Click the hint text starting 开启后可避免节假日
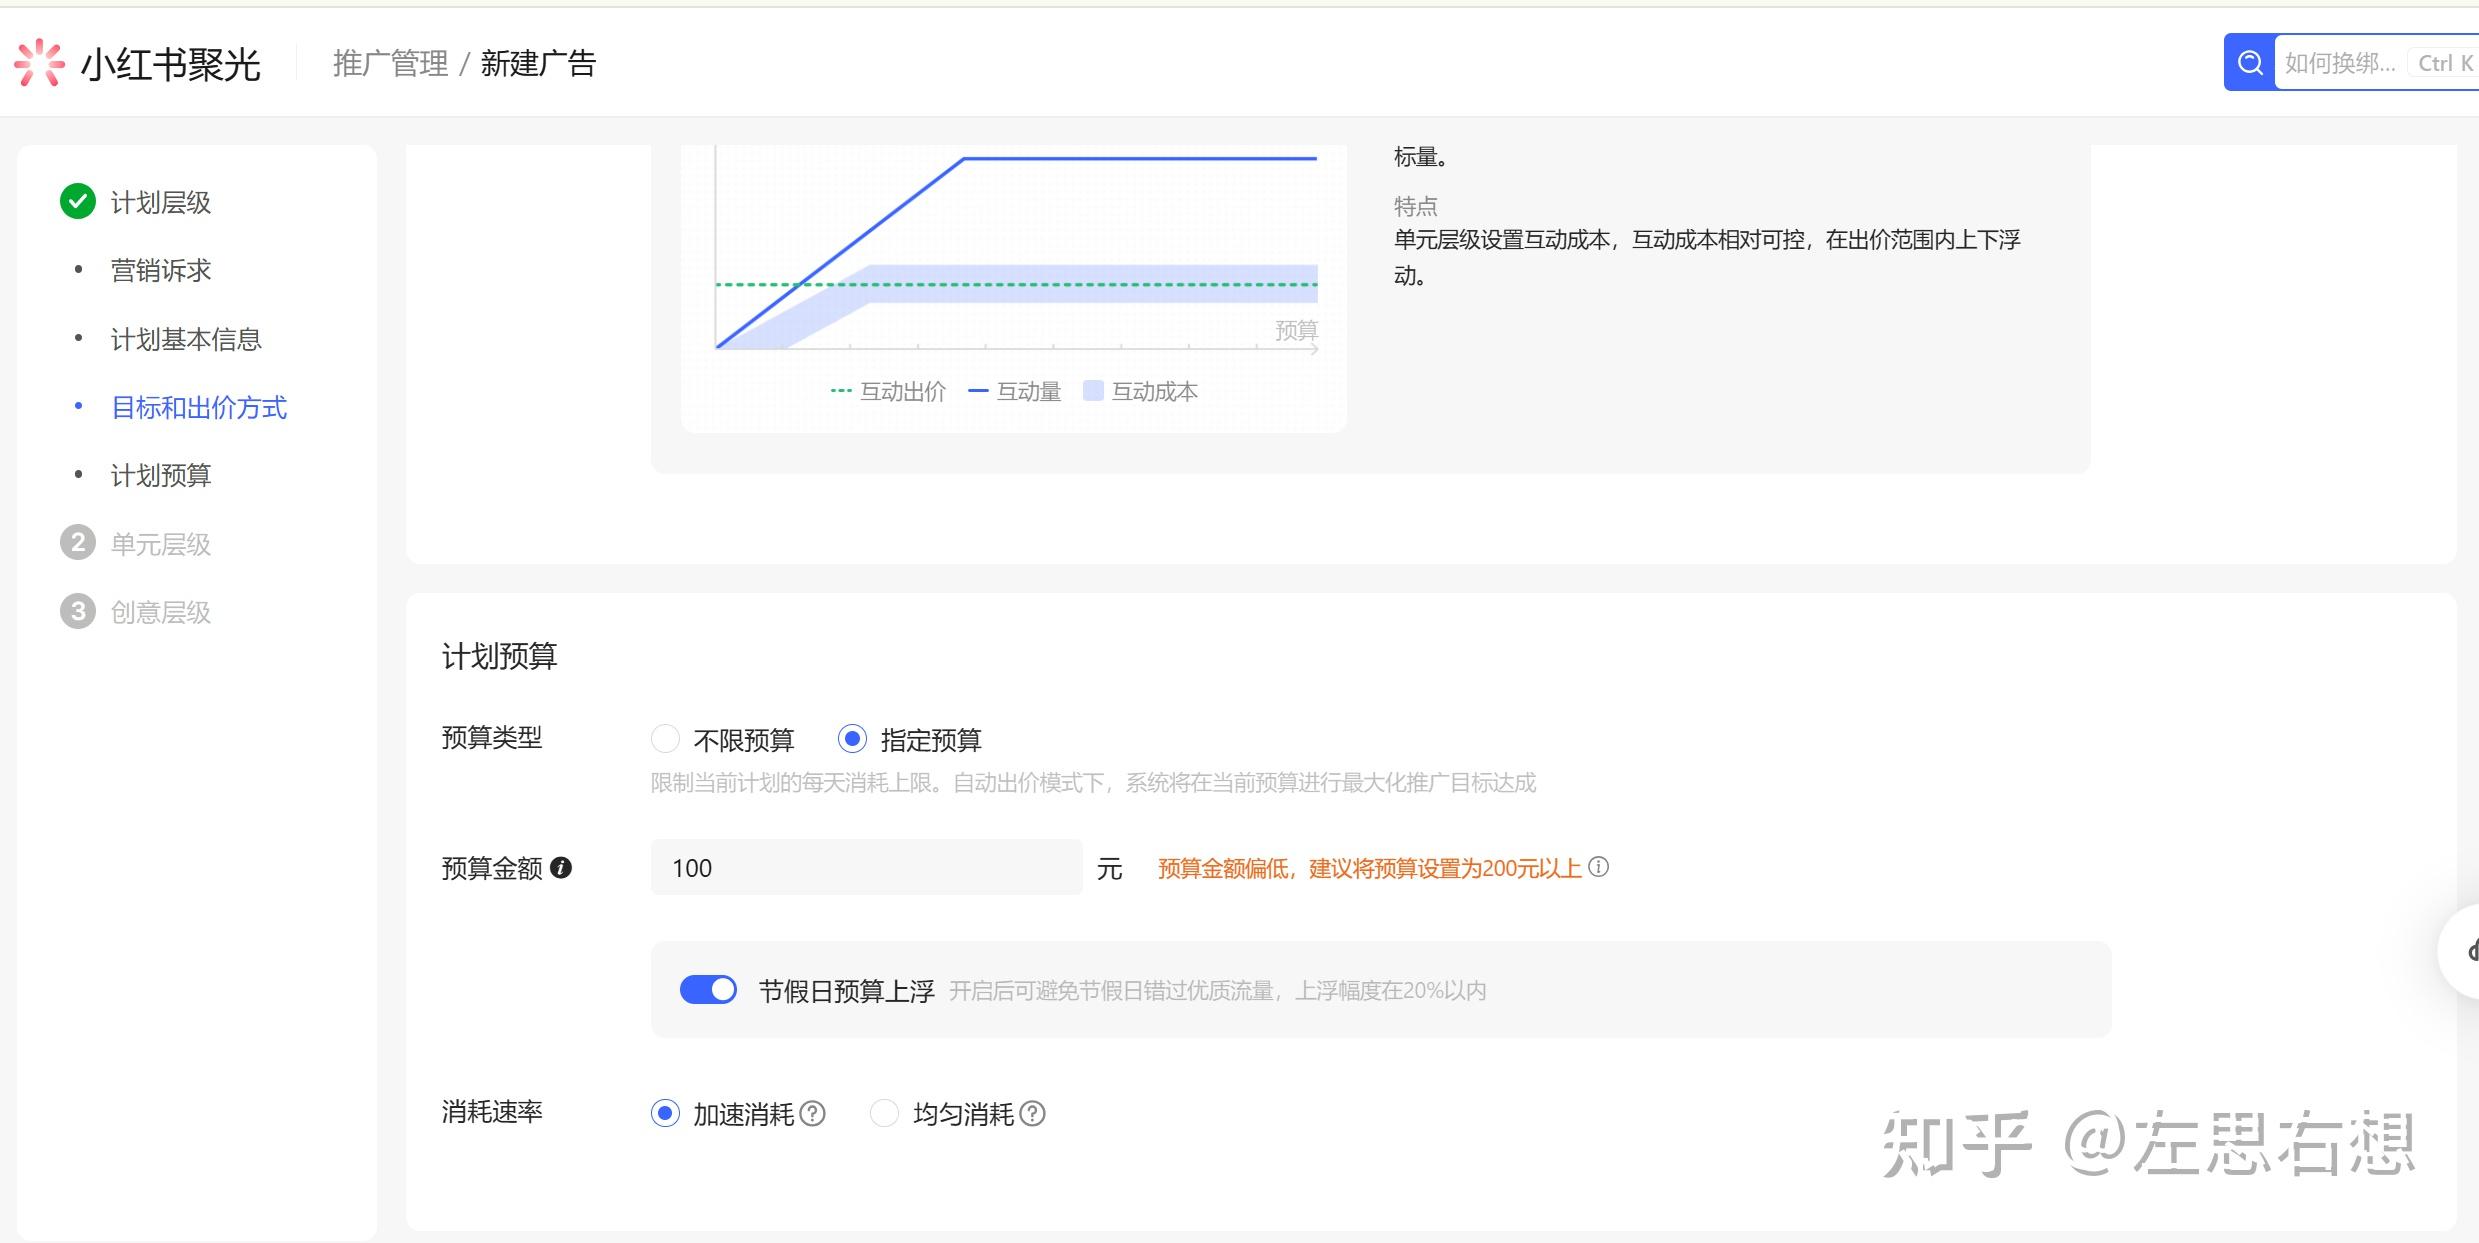This screenshot has height=1243, width=2479. (x=1217, y=991)
